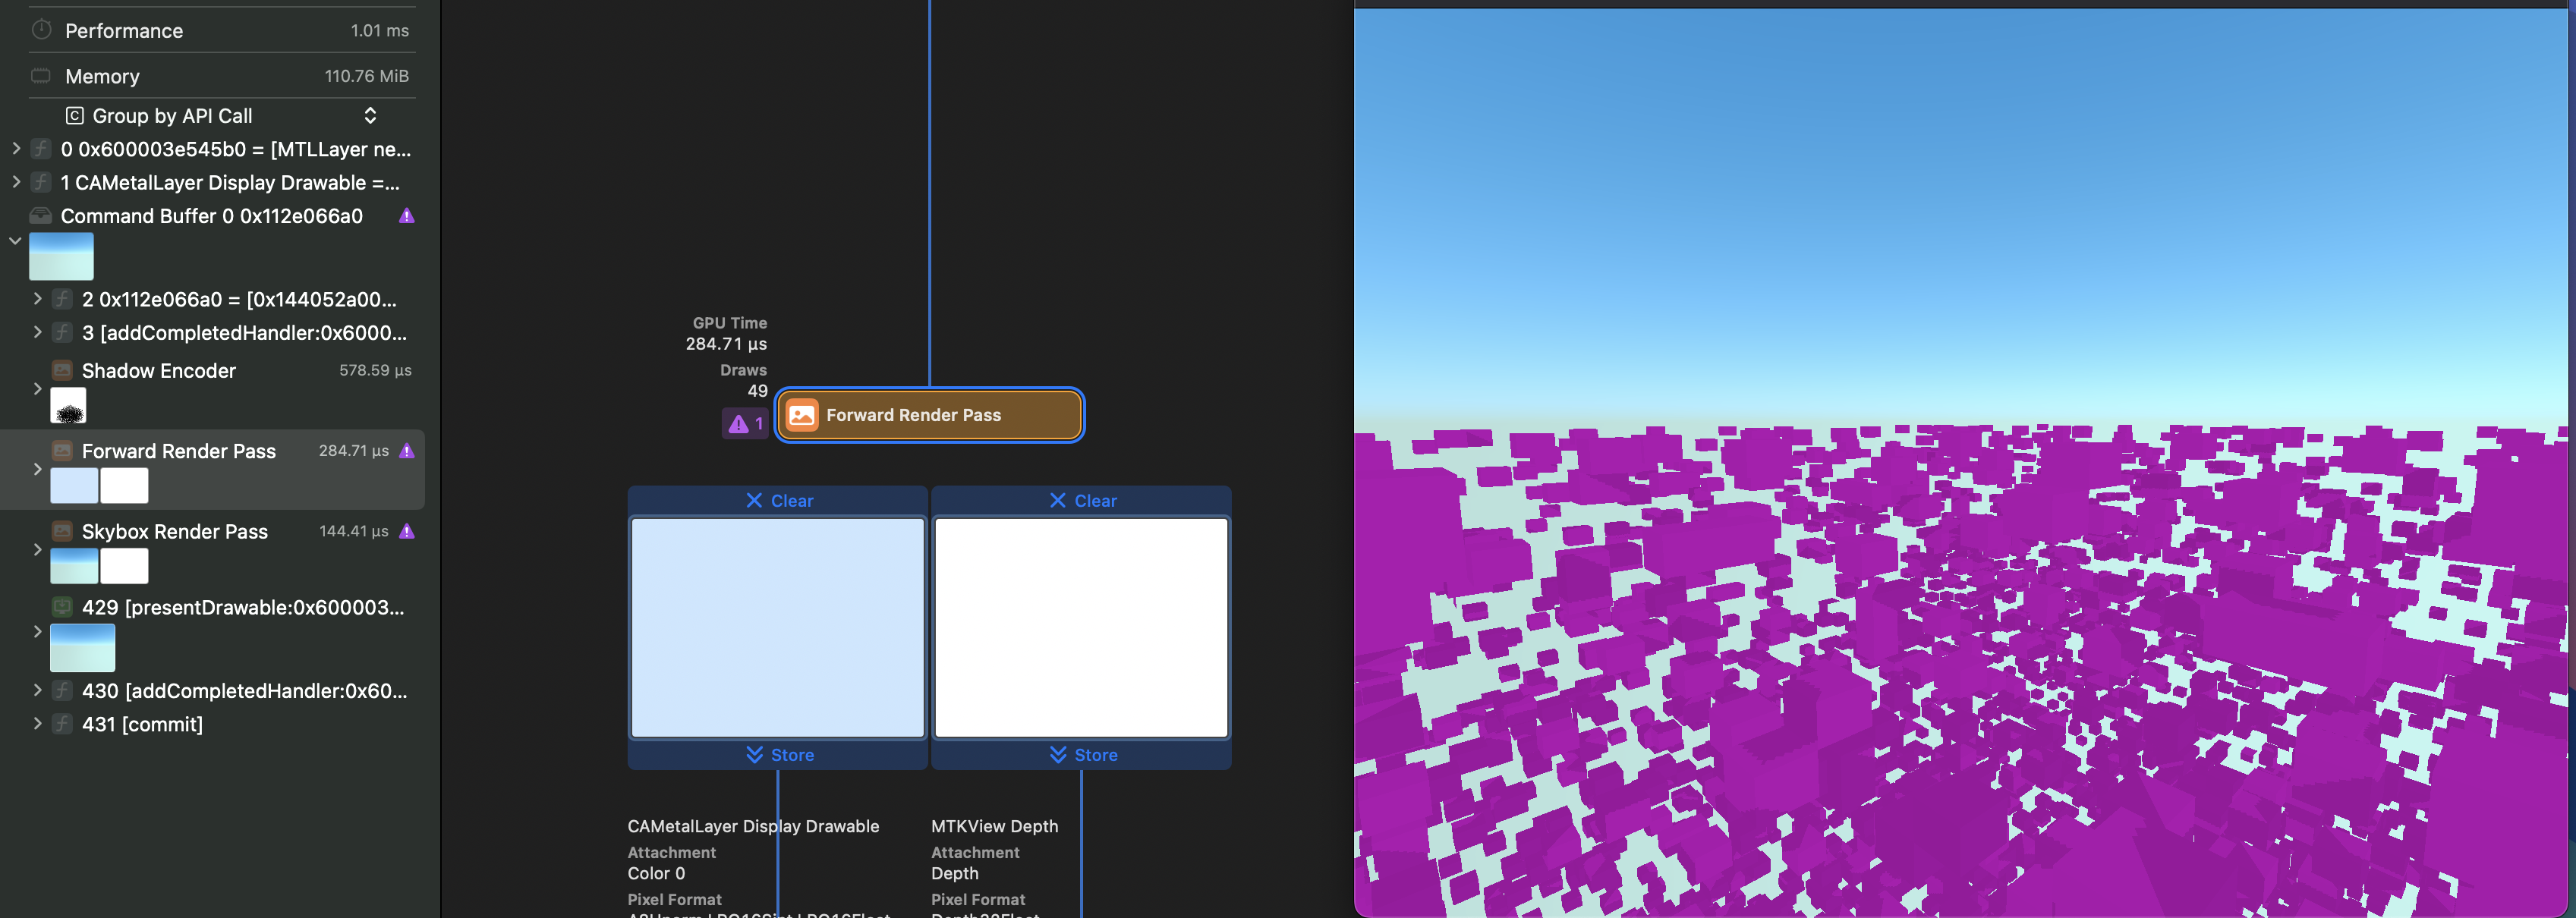Click Depth attachment value under MTKView Depth
This screenshot has width=2576, height=918.
pos(955,873)
